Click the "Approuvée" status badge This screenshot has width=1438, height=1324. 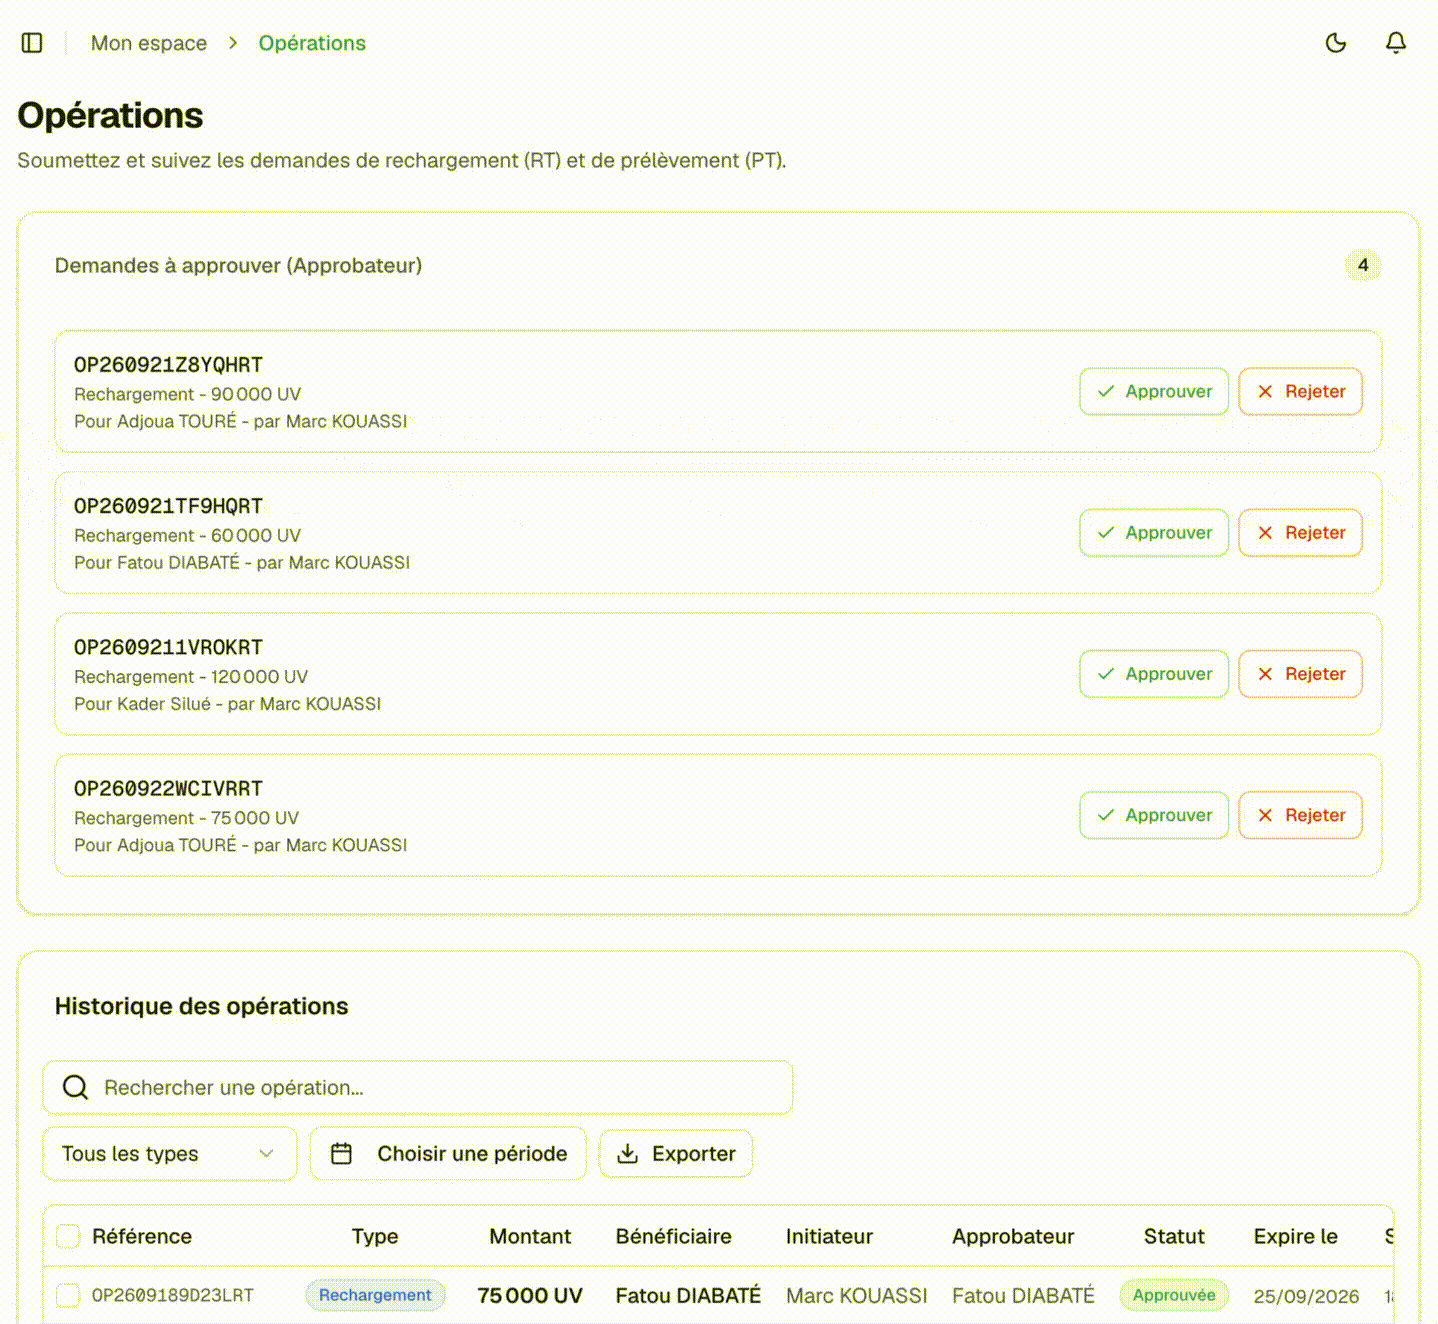coord(1174,1295)
